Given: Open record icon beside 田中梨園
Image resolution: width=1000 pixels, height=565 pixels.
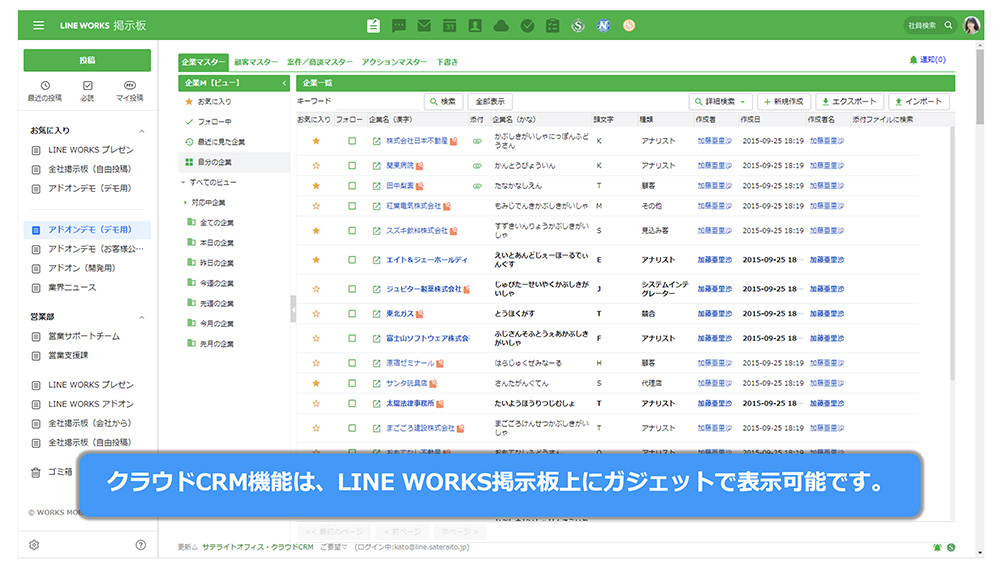Looking at the screenshot, I should [376, 186].
